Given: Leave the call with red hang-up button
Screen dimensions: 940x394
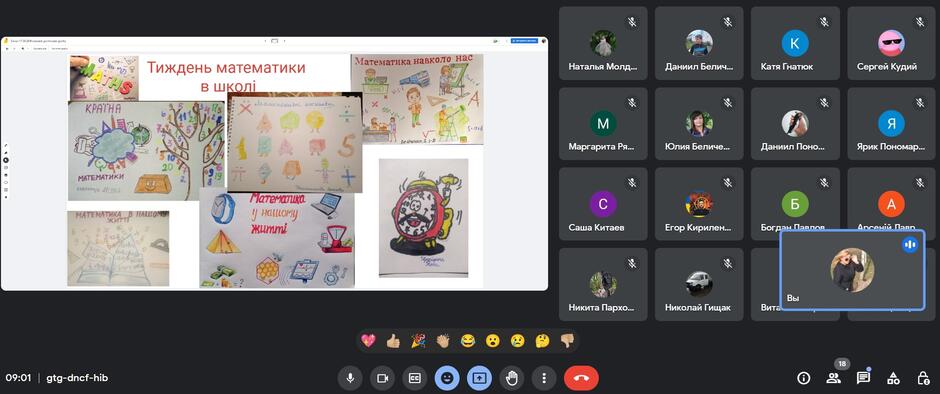Looking at the screenshot, I should pos(581,378).
